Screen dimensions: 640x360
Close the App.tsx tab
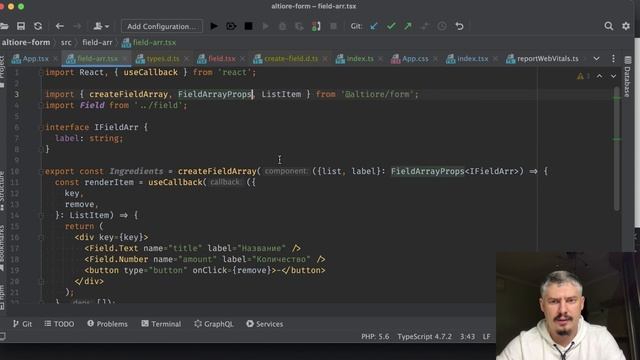[56, 59]
